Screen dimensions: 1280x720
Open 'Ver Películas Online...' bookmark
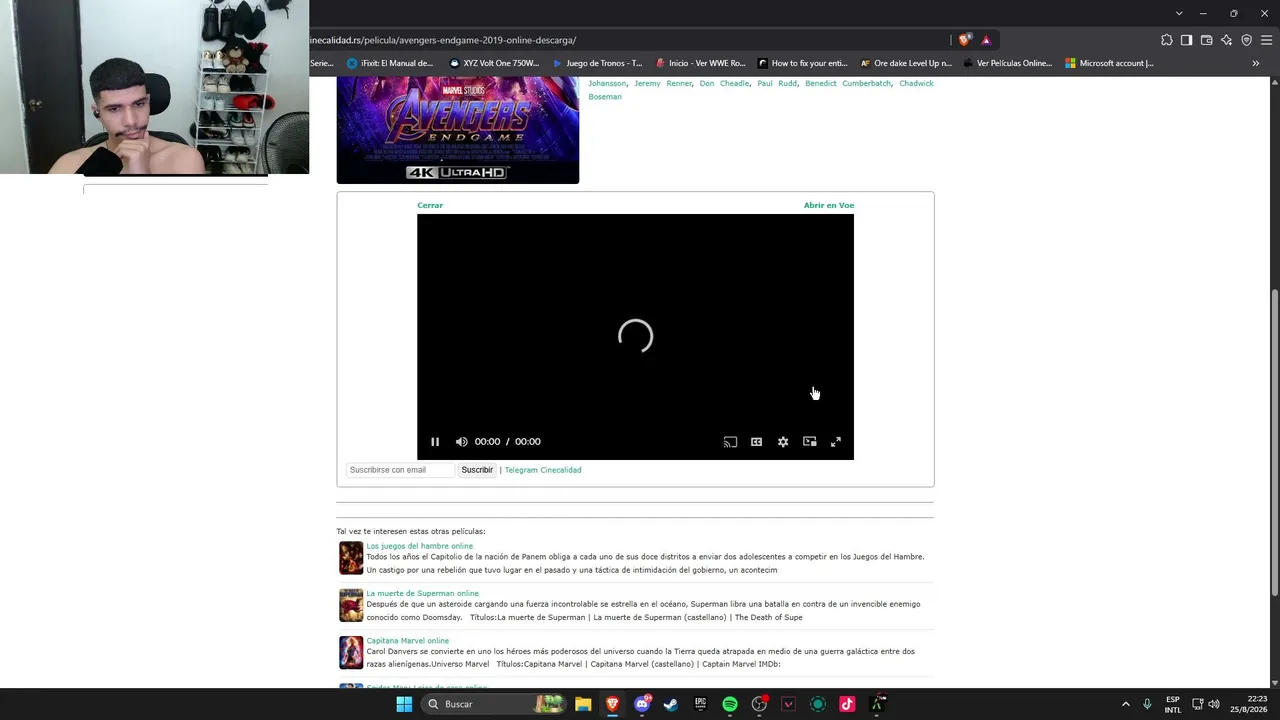[x=1008, y=63]
